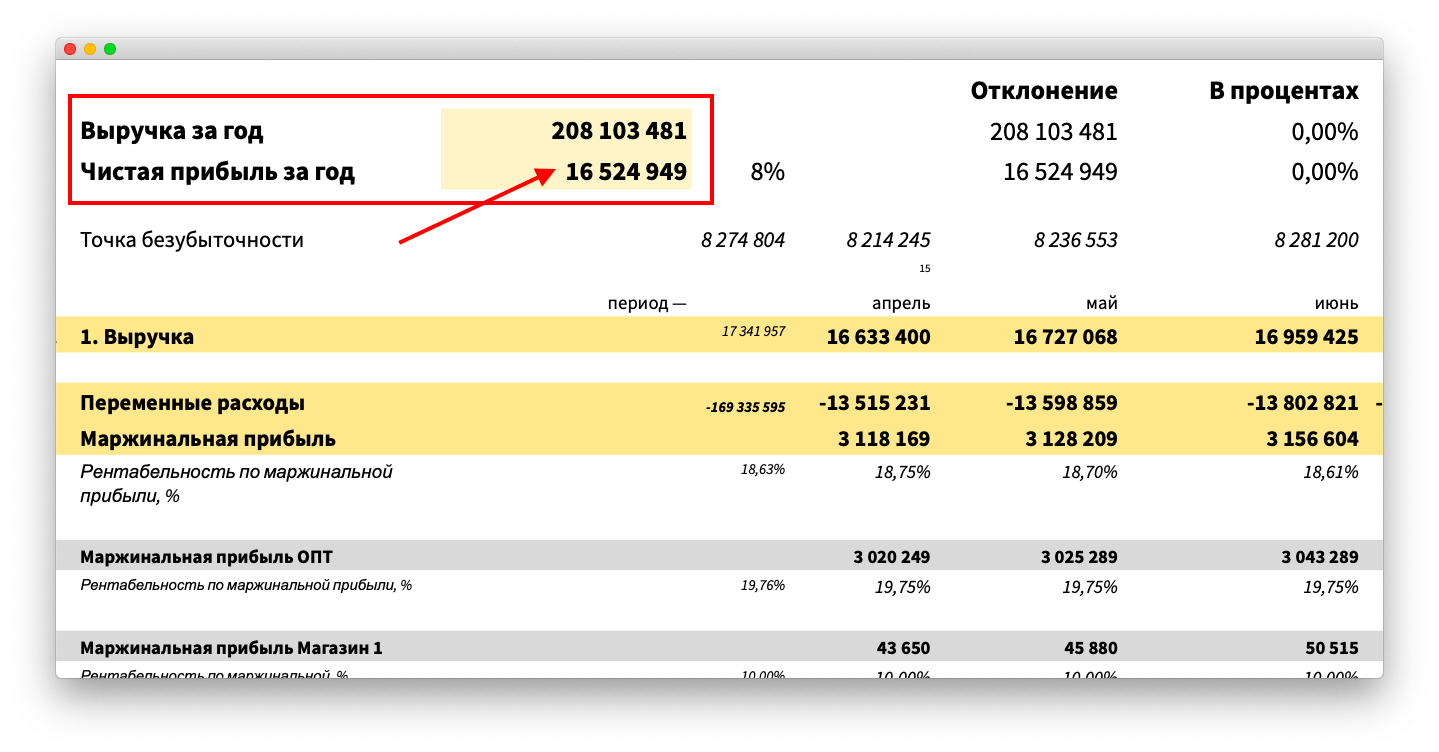Click the 8% net profit margin cell
This screenshot has height=752, width=1439.
[767, 172]
